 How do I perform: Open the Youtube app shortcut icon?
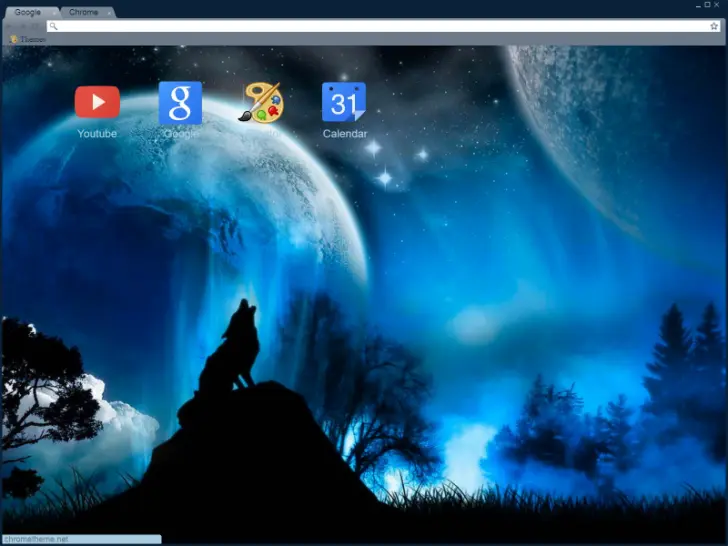(x=97, y=102)
